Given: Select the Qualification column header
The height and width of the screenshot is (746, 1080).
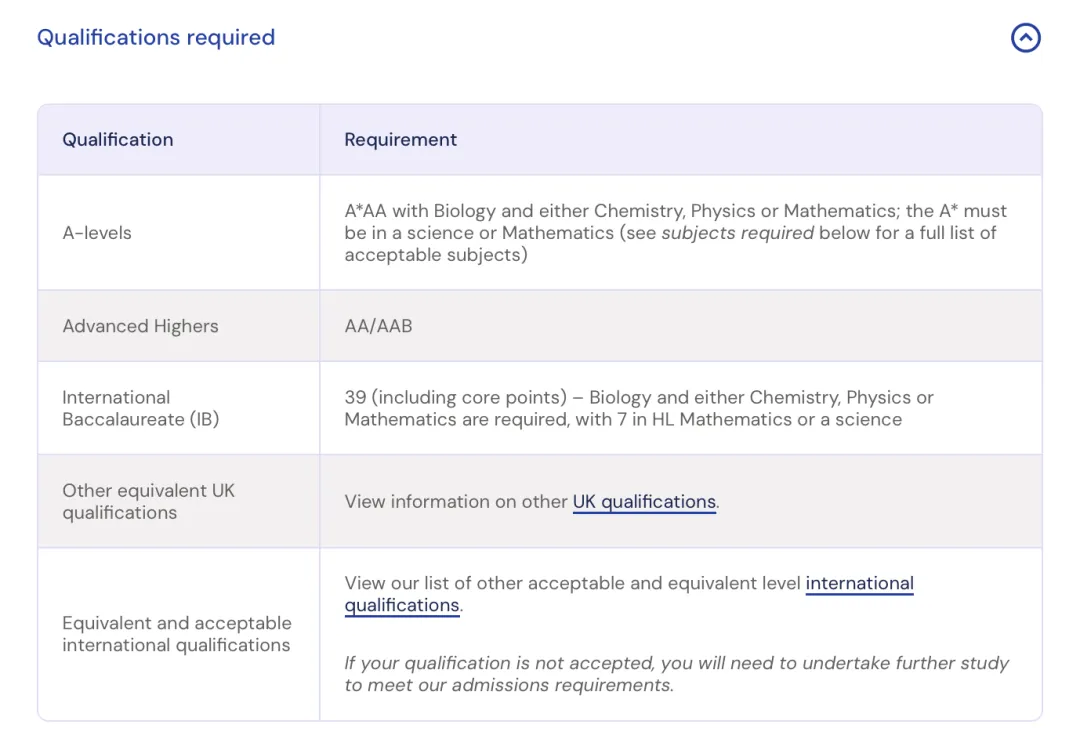Looking at the screenshot, I should pyautogui.click(x=118, y=140).
